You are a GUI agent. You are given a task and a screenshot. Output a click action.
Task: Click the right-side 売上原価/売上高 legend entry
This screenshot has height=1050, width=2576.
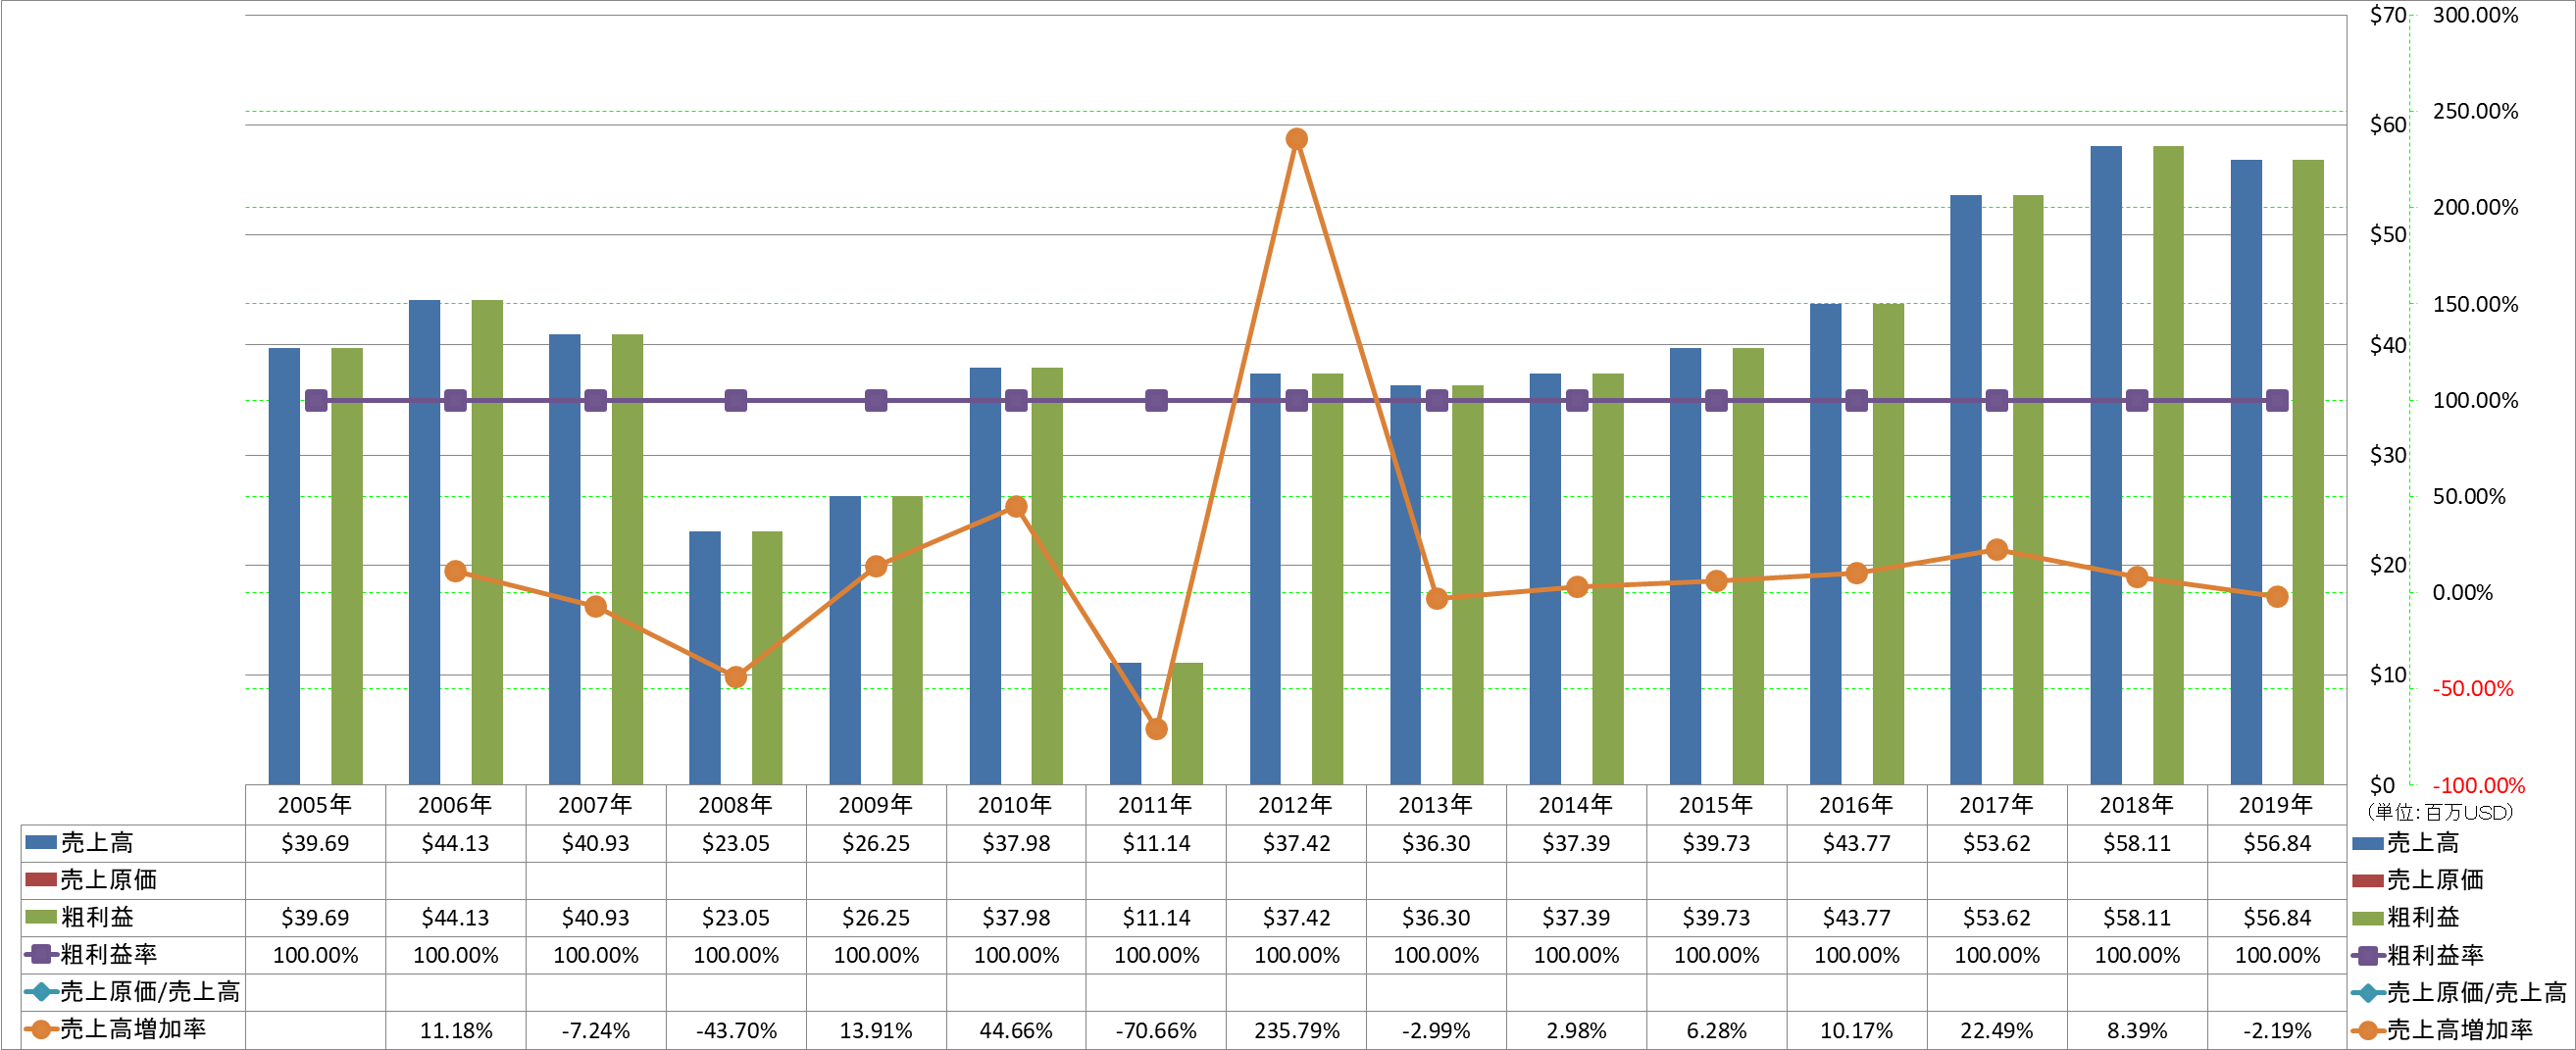(x=2460, y=992)
